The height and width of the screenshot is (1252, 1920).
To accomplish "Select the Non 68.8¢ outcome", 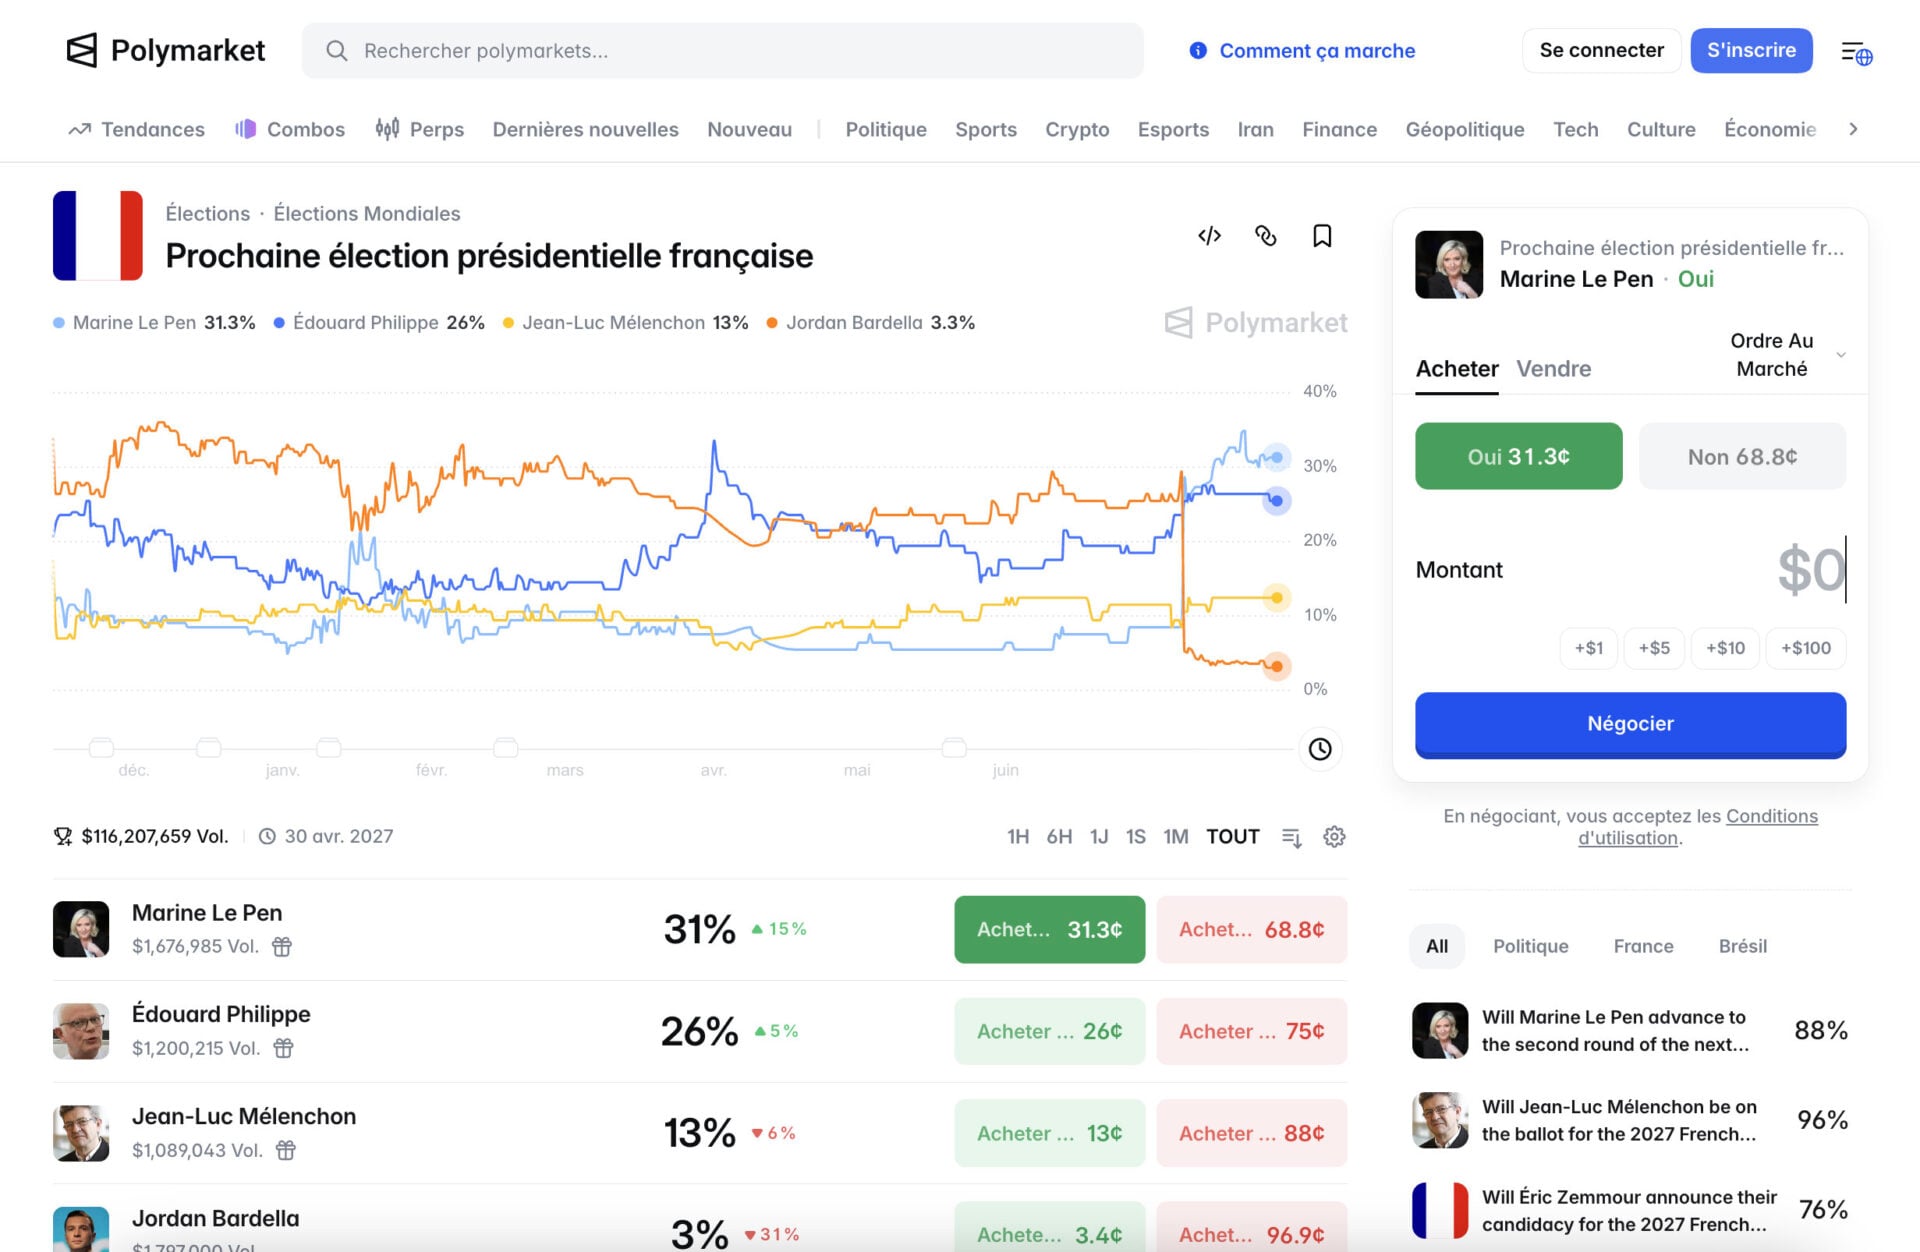I will click(x=1742, y=456).
